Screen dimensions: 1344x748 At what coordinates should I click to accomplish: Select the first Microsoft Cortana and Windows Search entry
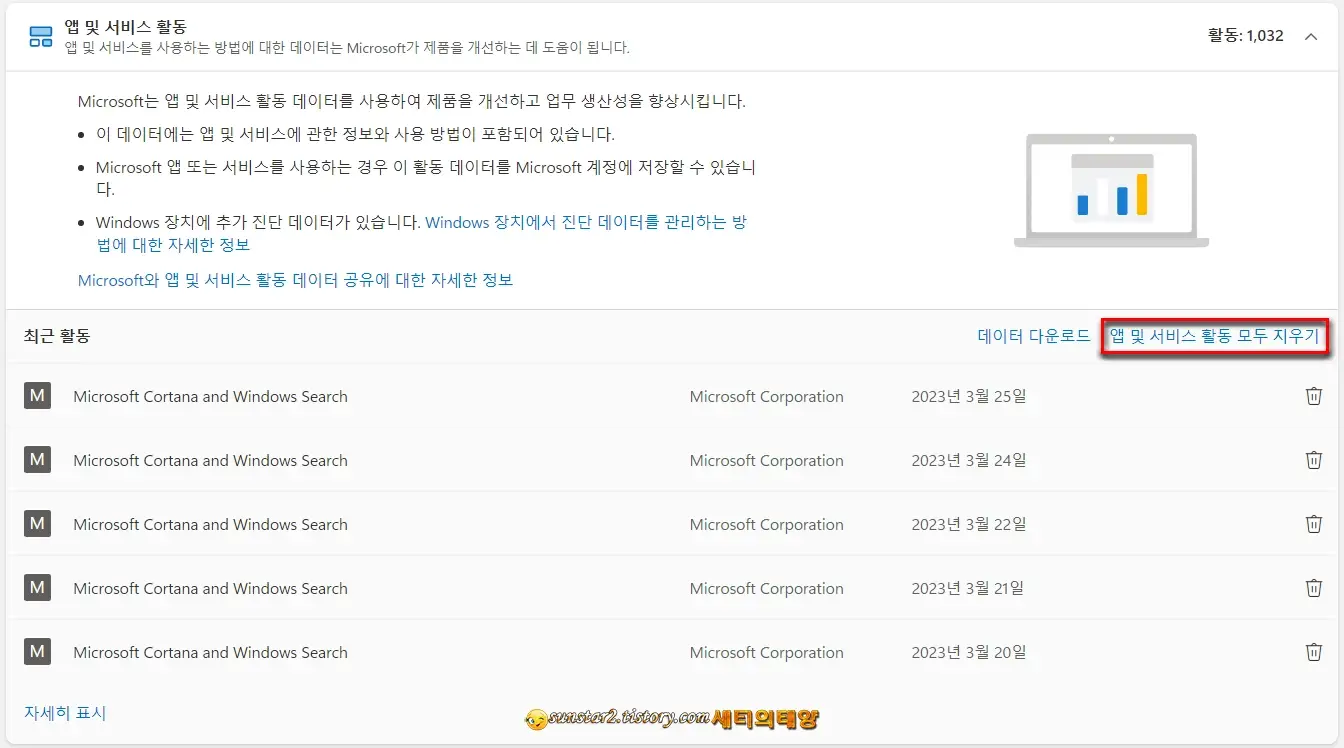pos(209,396)
